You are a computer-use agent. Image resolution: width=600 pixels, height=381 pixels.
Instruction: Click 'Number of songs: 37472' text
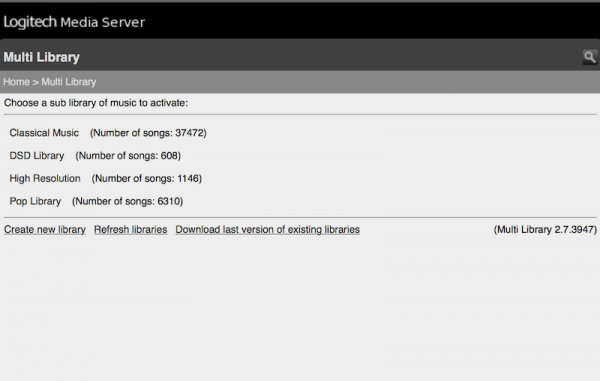(x=148, y=133)
